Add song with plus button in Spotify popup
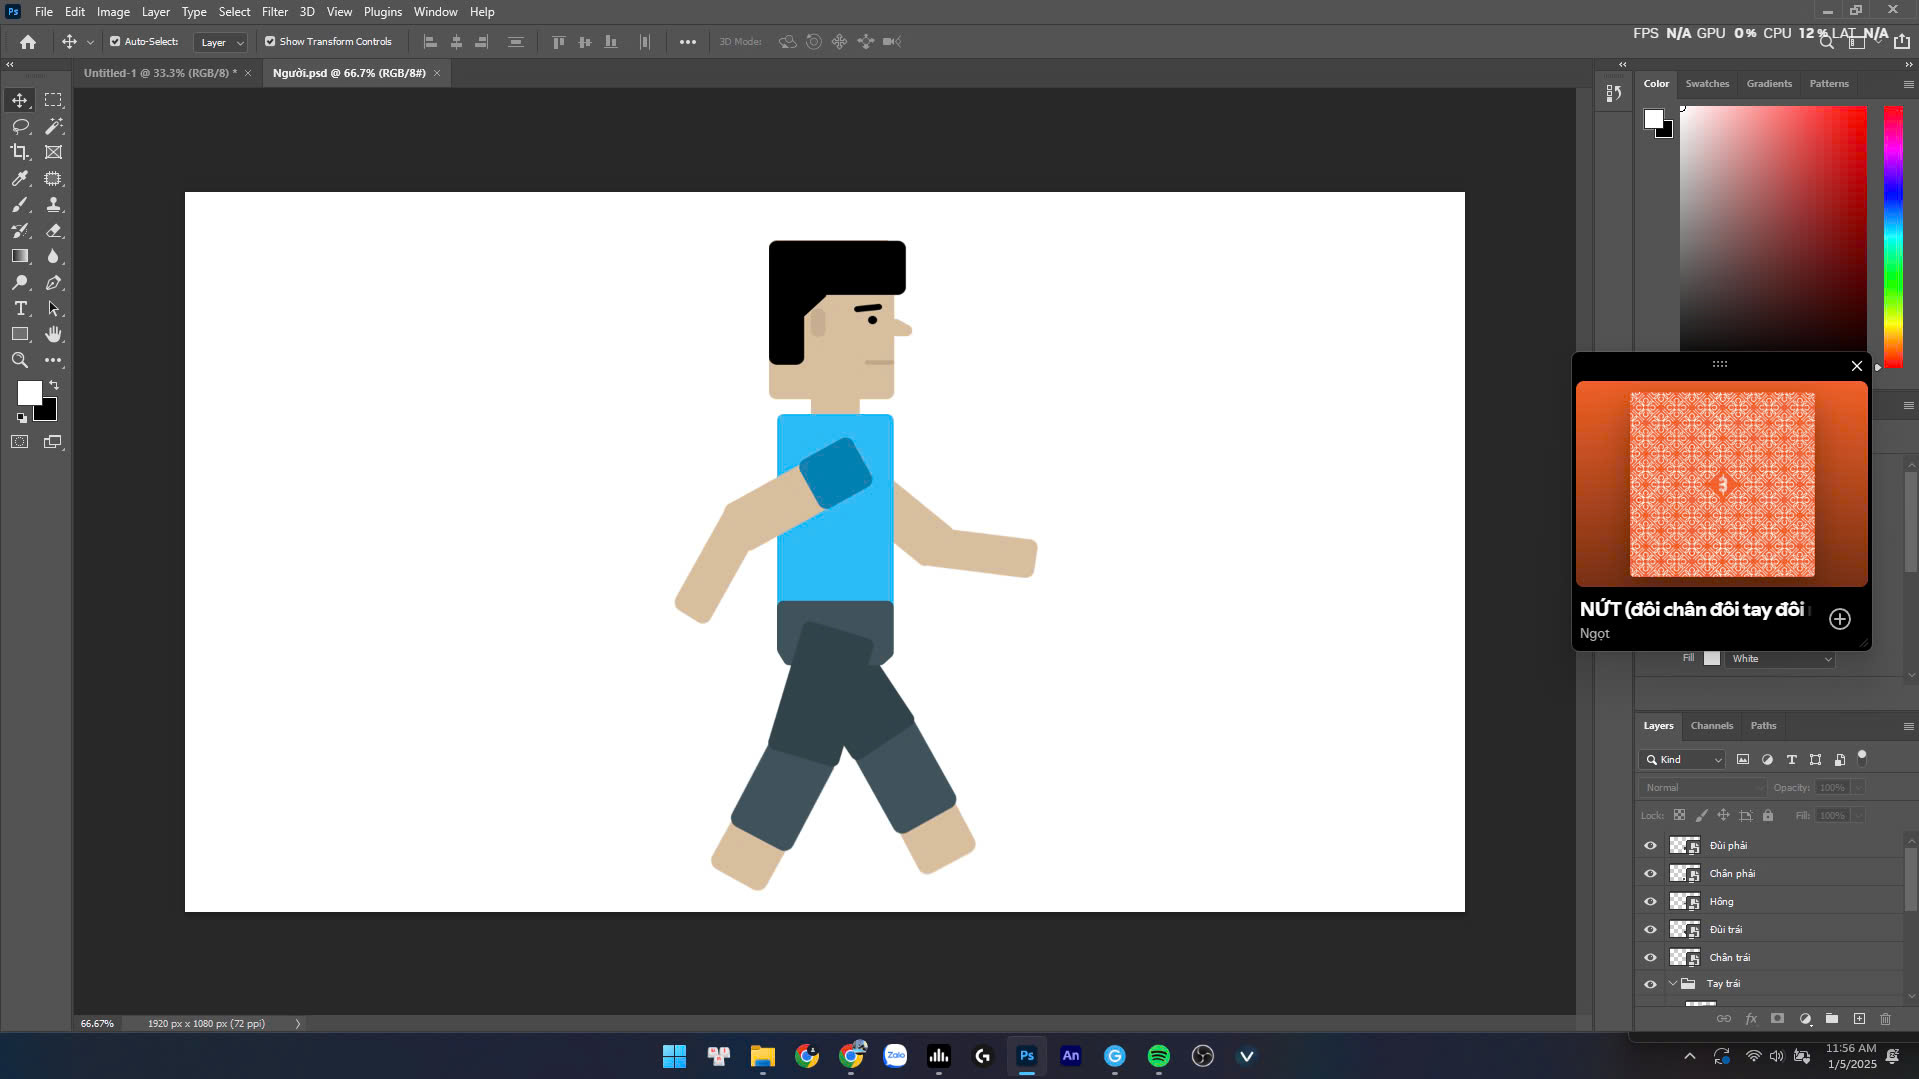 1840,619
